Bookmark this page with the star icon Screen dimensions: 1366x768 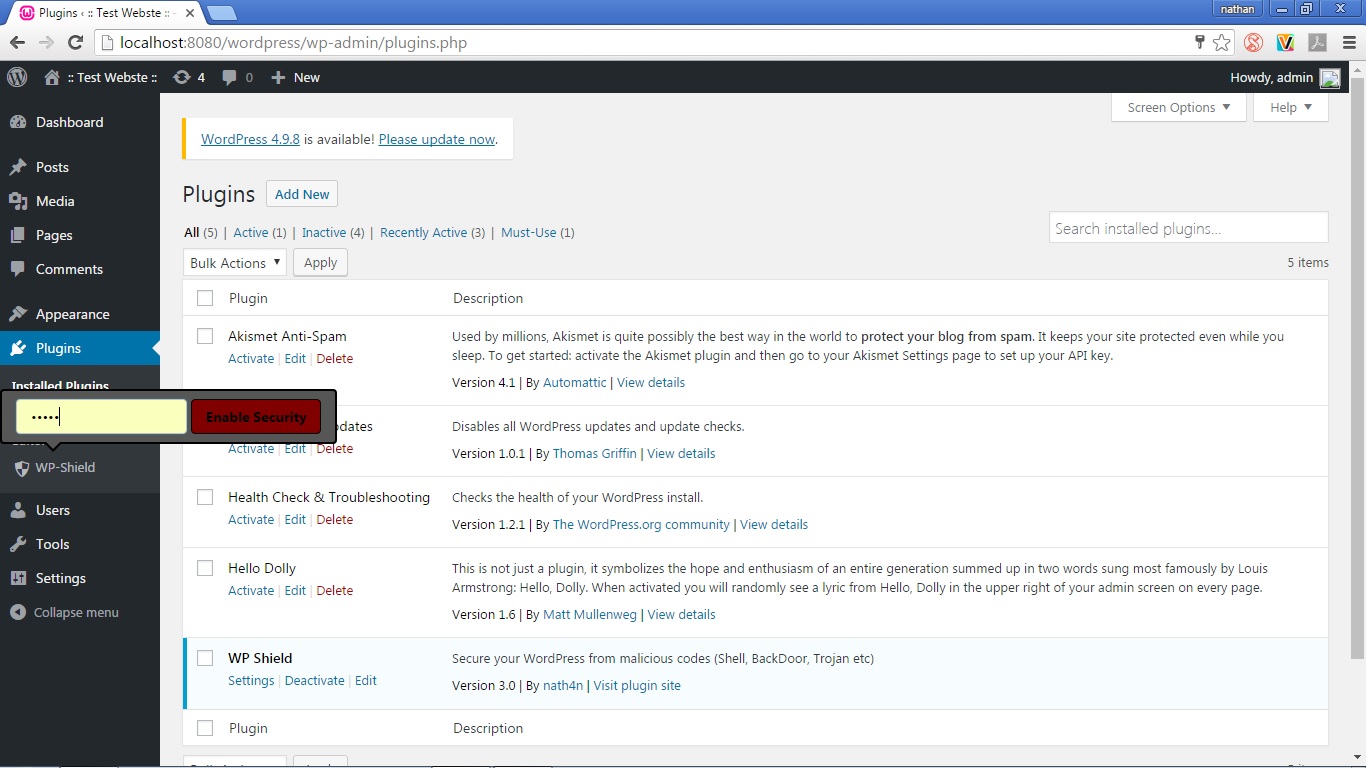pos(1221,43)
